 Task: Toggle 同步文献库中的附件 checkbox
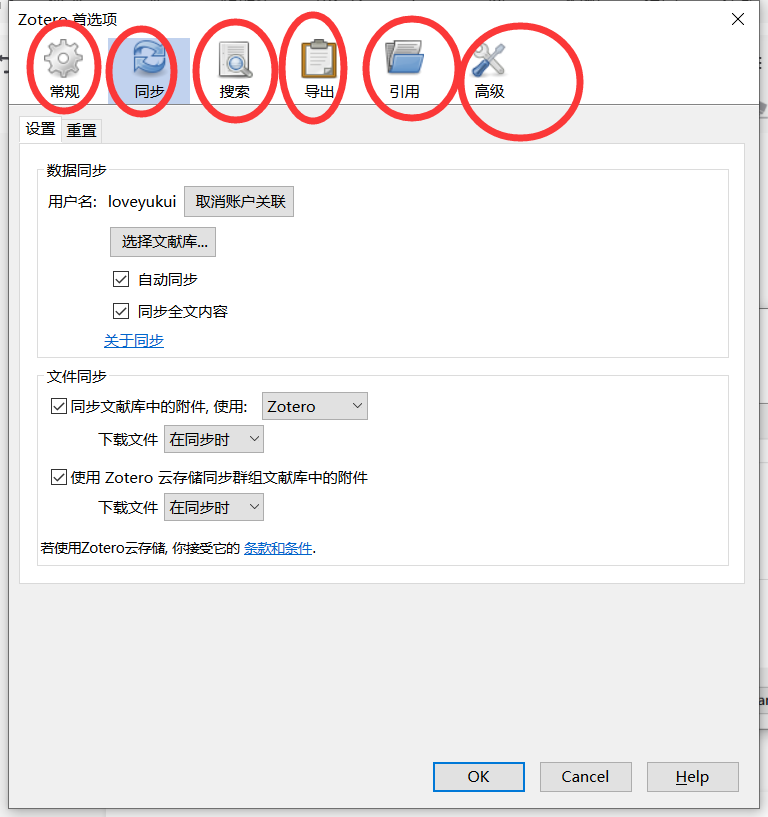58,406
